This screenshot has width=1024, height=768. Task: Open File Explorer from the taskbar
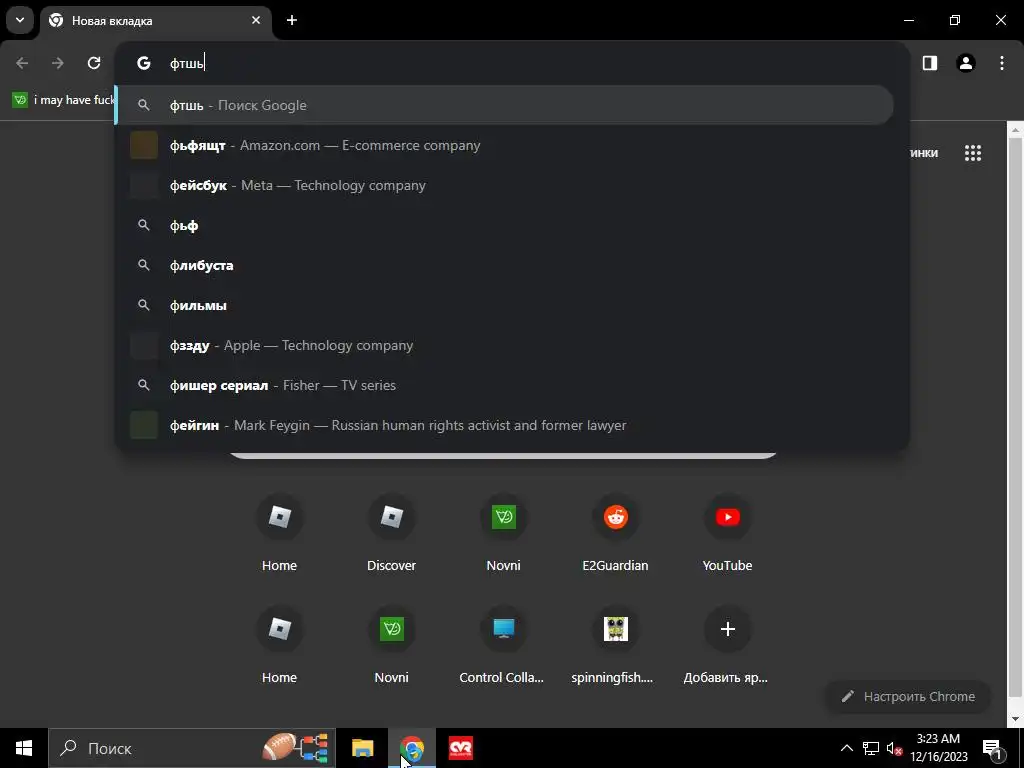(x=362, y=748)
